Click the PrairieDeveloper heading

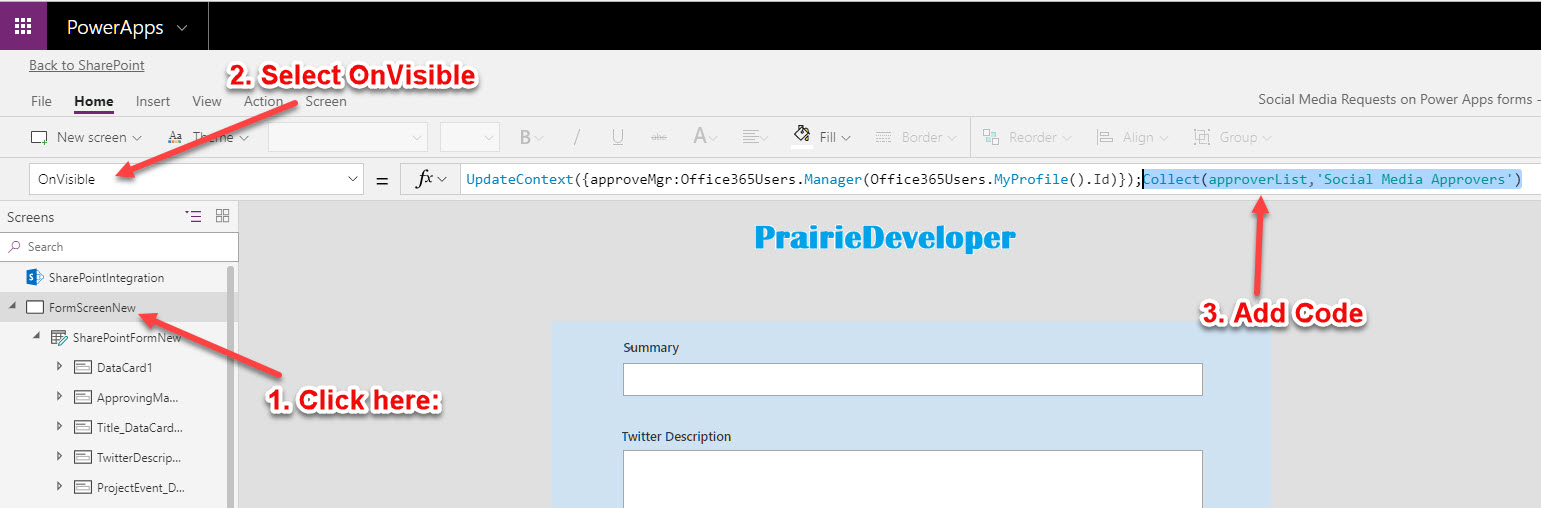click(885, 237)
